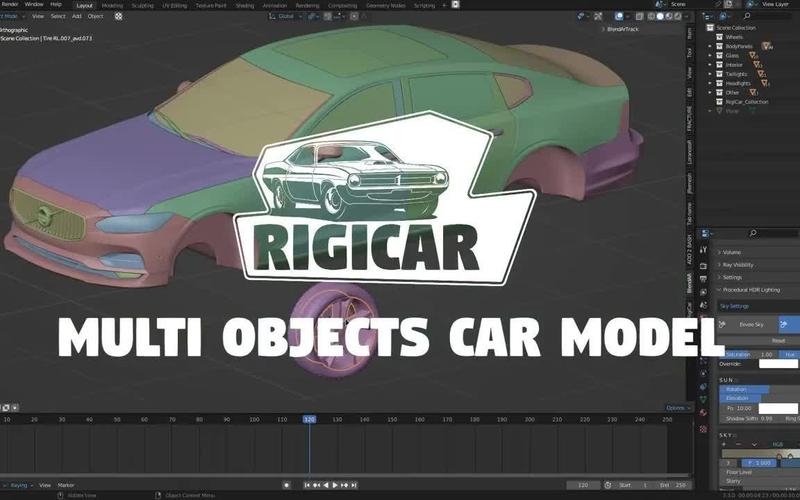The height and width of the screenshot is (500, 800).
Task: Open the Window menu
Action: tap(34, 4)
